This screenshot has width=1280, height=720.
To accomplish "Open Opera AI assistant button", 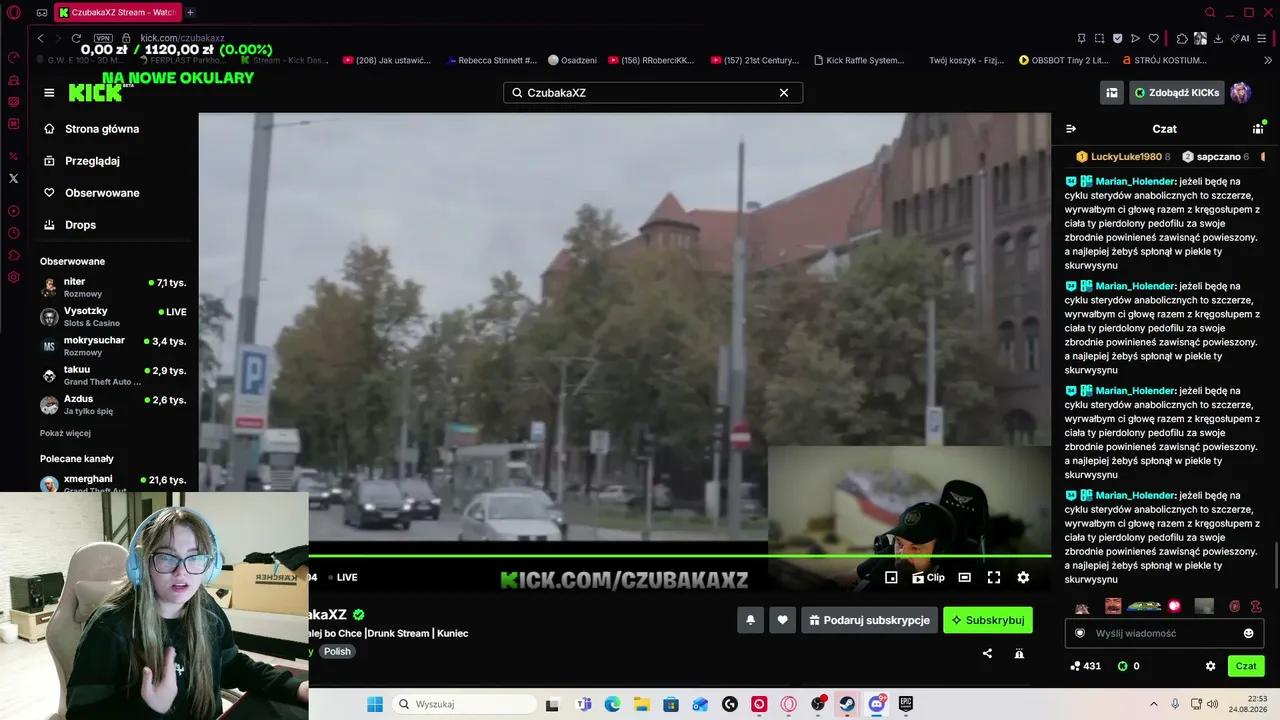I will click(1241, 38).
